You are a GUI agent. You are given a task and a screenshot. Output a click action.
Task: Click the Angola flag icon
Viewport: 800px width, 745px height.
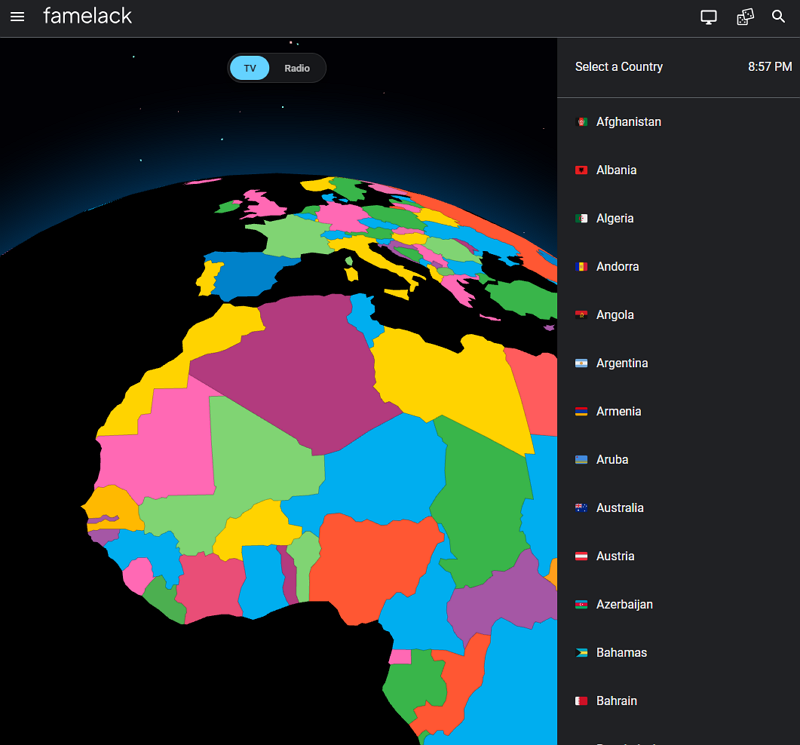pyautogui.click(x=581, y=315)
